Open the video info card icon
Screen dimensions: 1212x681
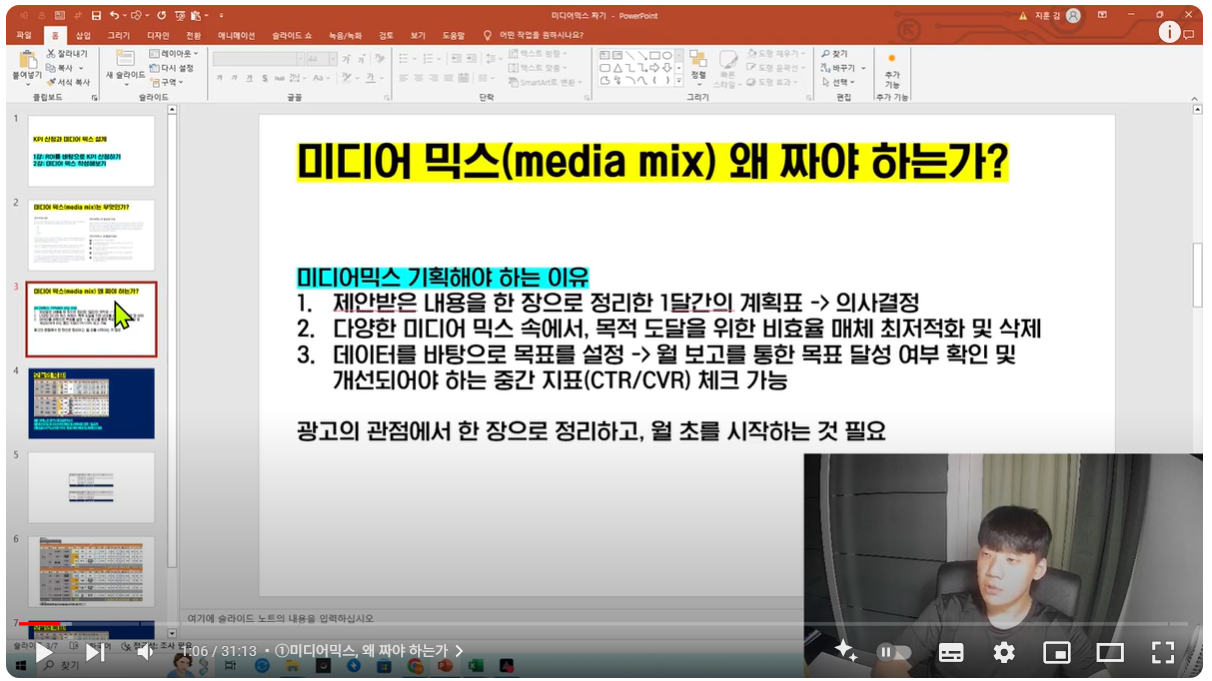coord(1169,32)
